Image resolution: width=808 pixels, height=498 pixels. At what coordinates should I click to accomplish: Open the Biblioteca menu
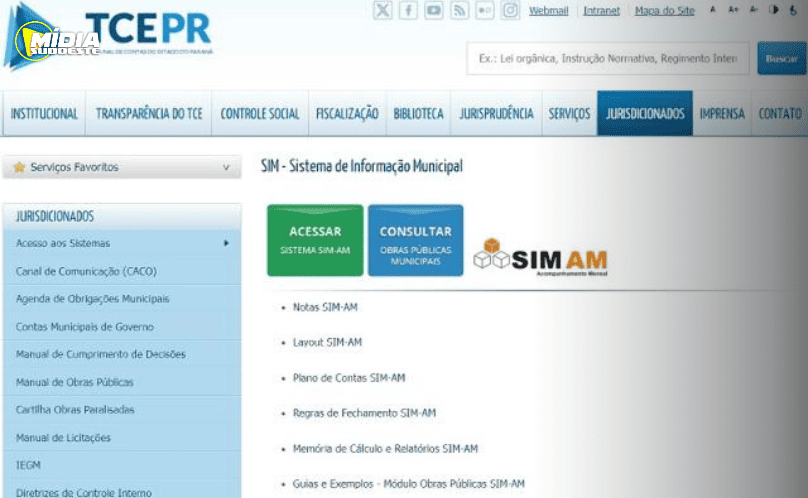(x=418, y=113)
